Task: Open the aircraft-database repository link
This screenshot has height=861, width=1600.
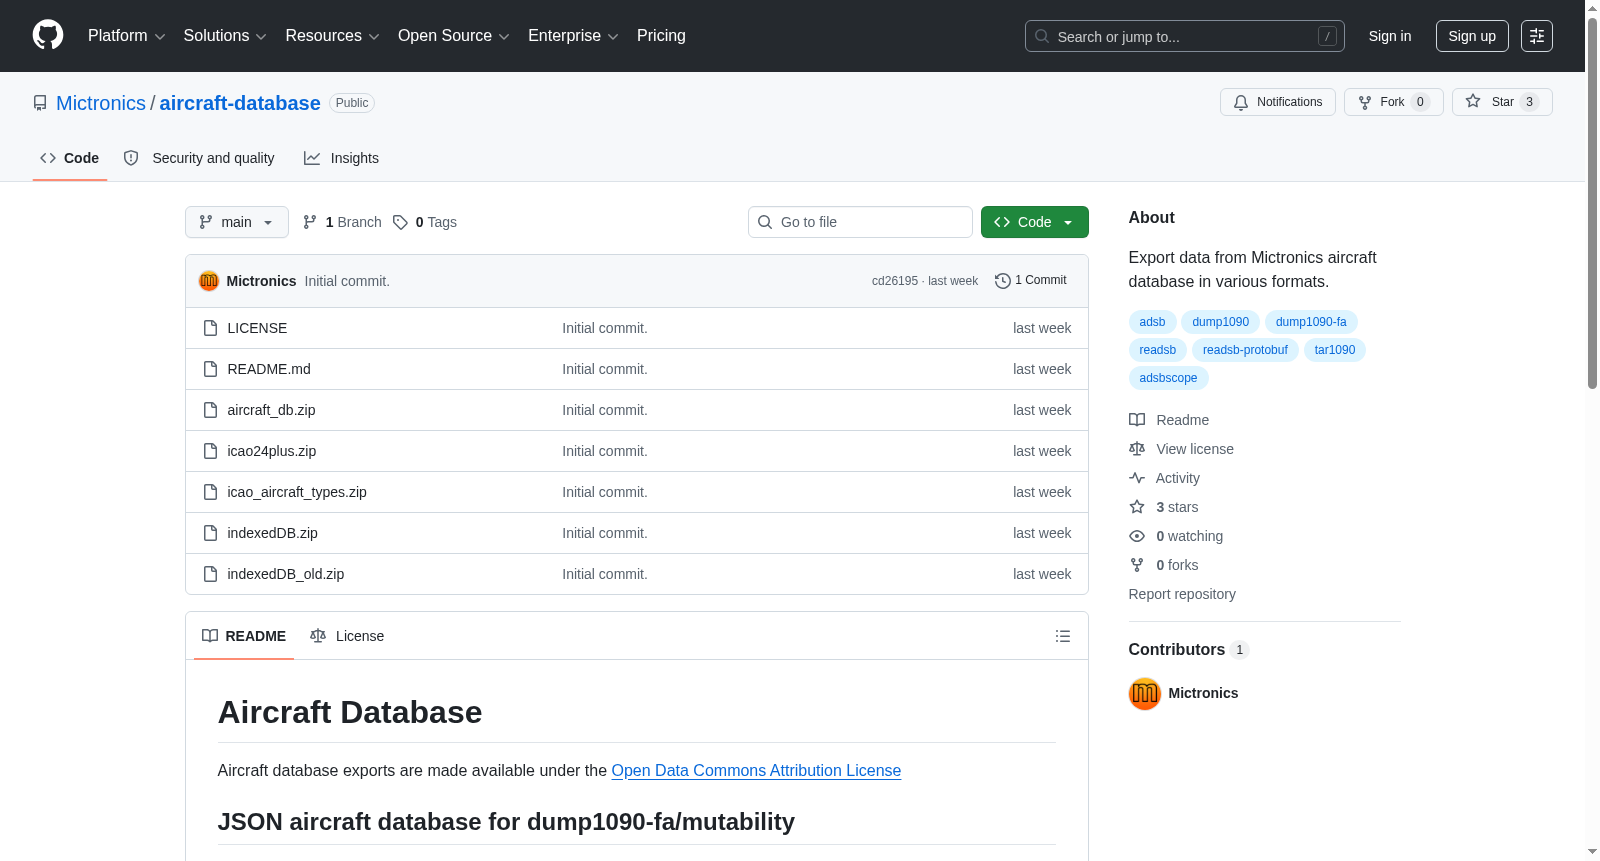Action: [240, 103]
